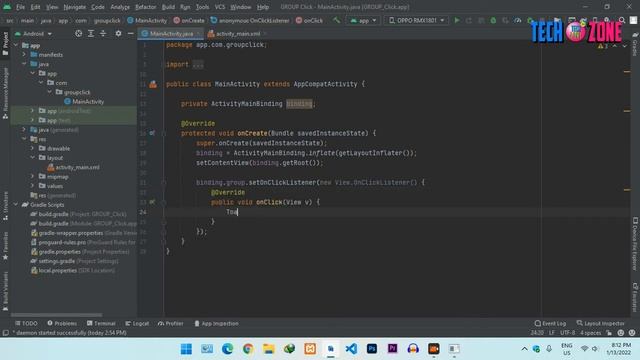Click override gutter icon beside onCreate method
640x360 pixels.
point(152,133)
